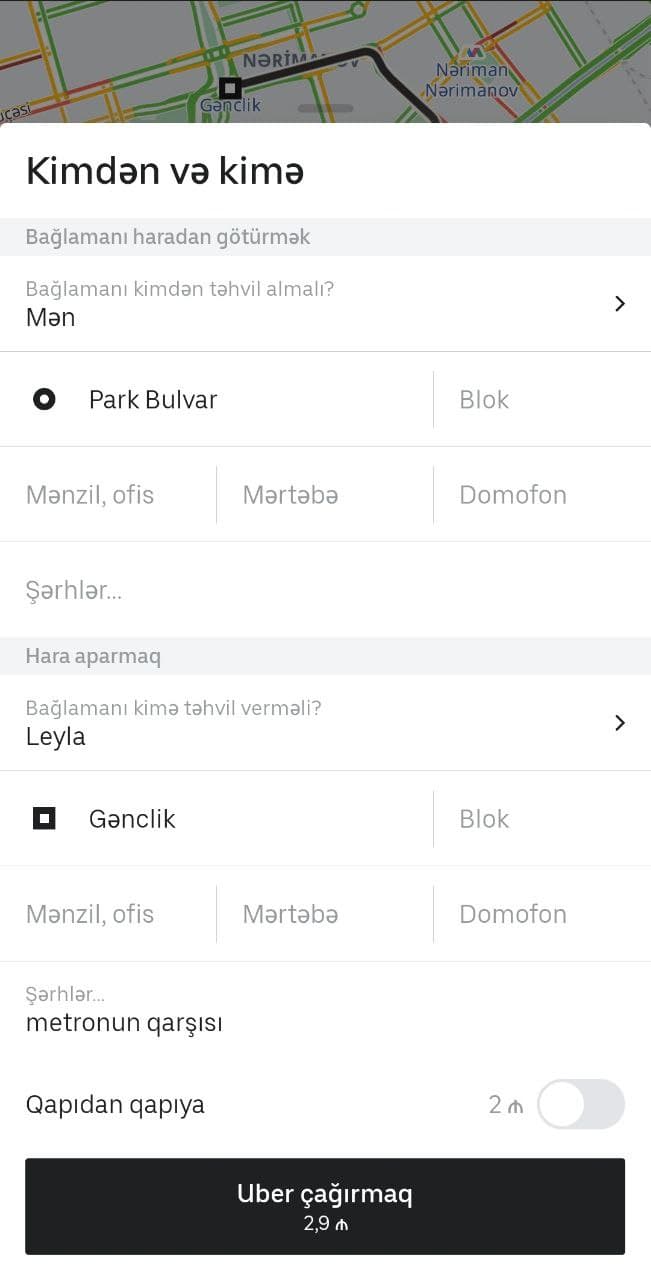This screenshot has height=1280, width=651.
Task: Click the circular pickup point icon
Action: pyautogui.click(x=44, y=400)
